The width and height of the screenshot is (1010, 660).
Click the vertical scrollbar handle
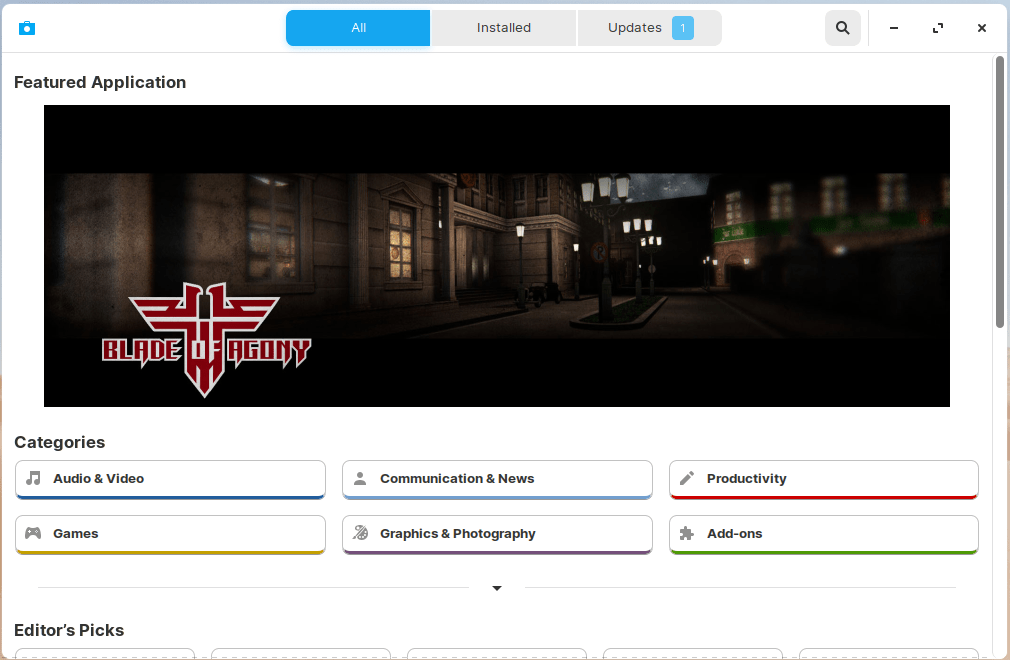point(1000,190)
